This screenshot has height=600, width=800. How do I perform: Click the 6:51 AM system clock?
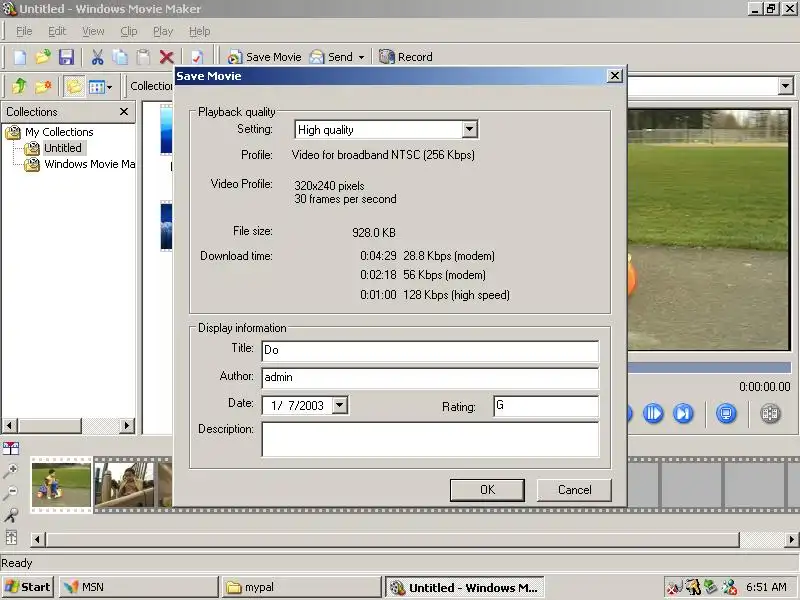click(x=766, y=587)
